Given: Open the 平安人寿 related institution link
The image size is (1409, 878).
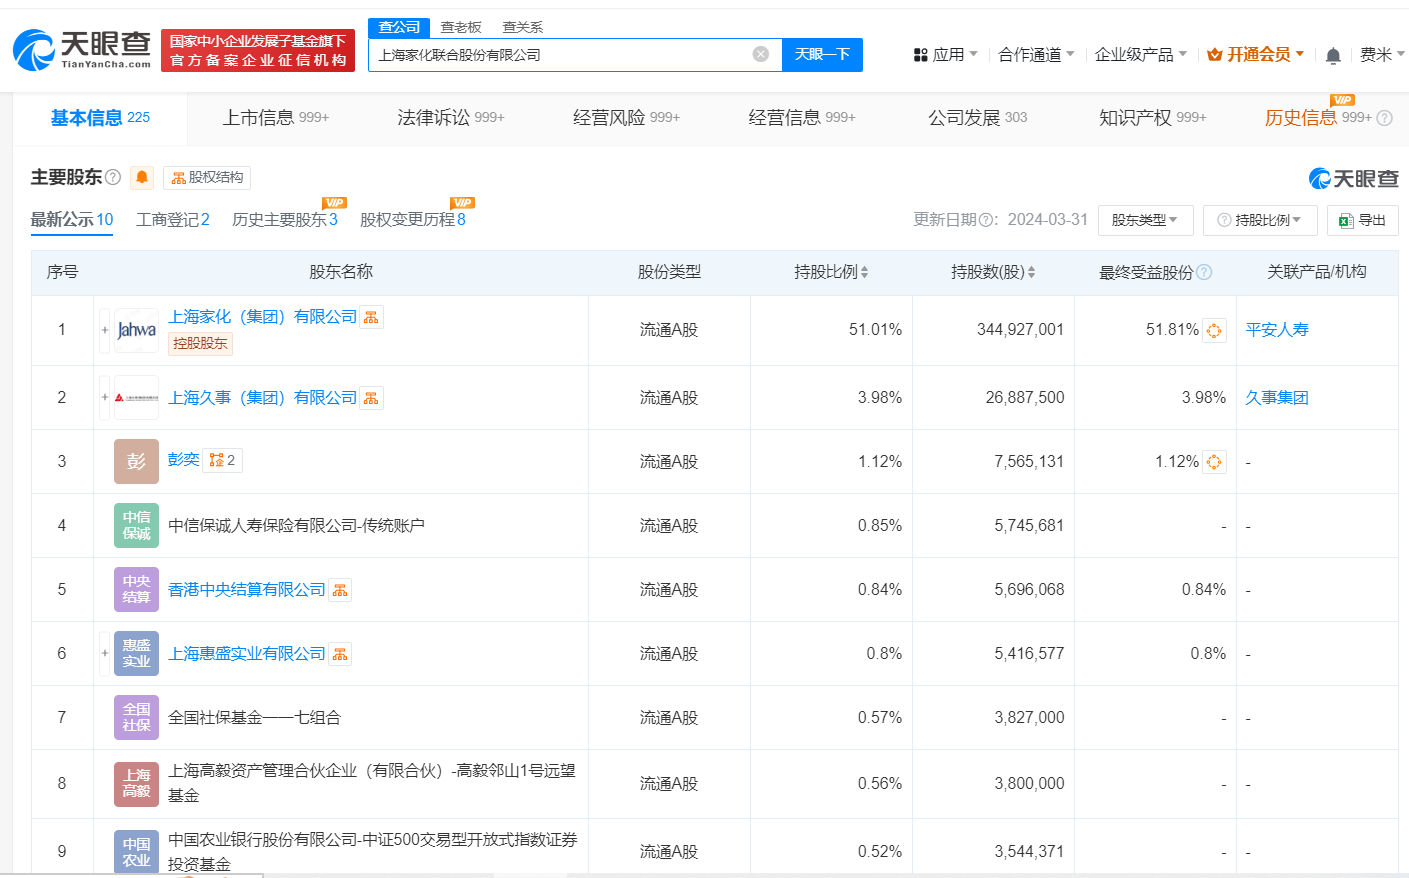Looking at the screenshot, I should click(1276, 330).
